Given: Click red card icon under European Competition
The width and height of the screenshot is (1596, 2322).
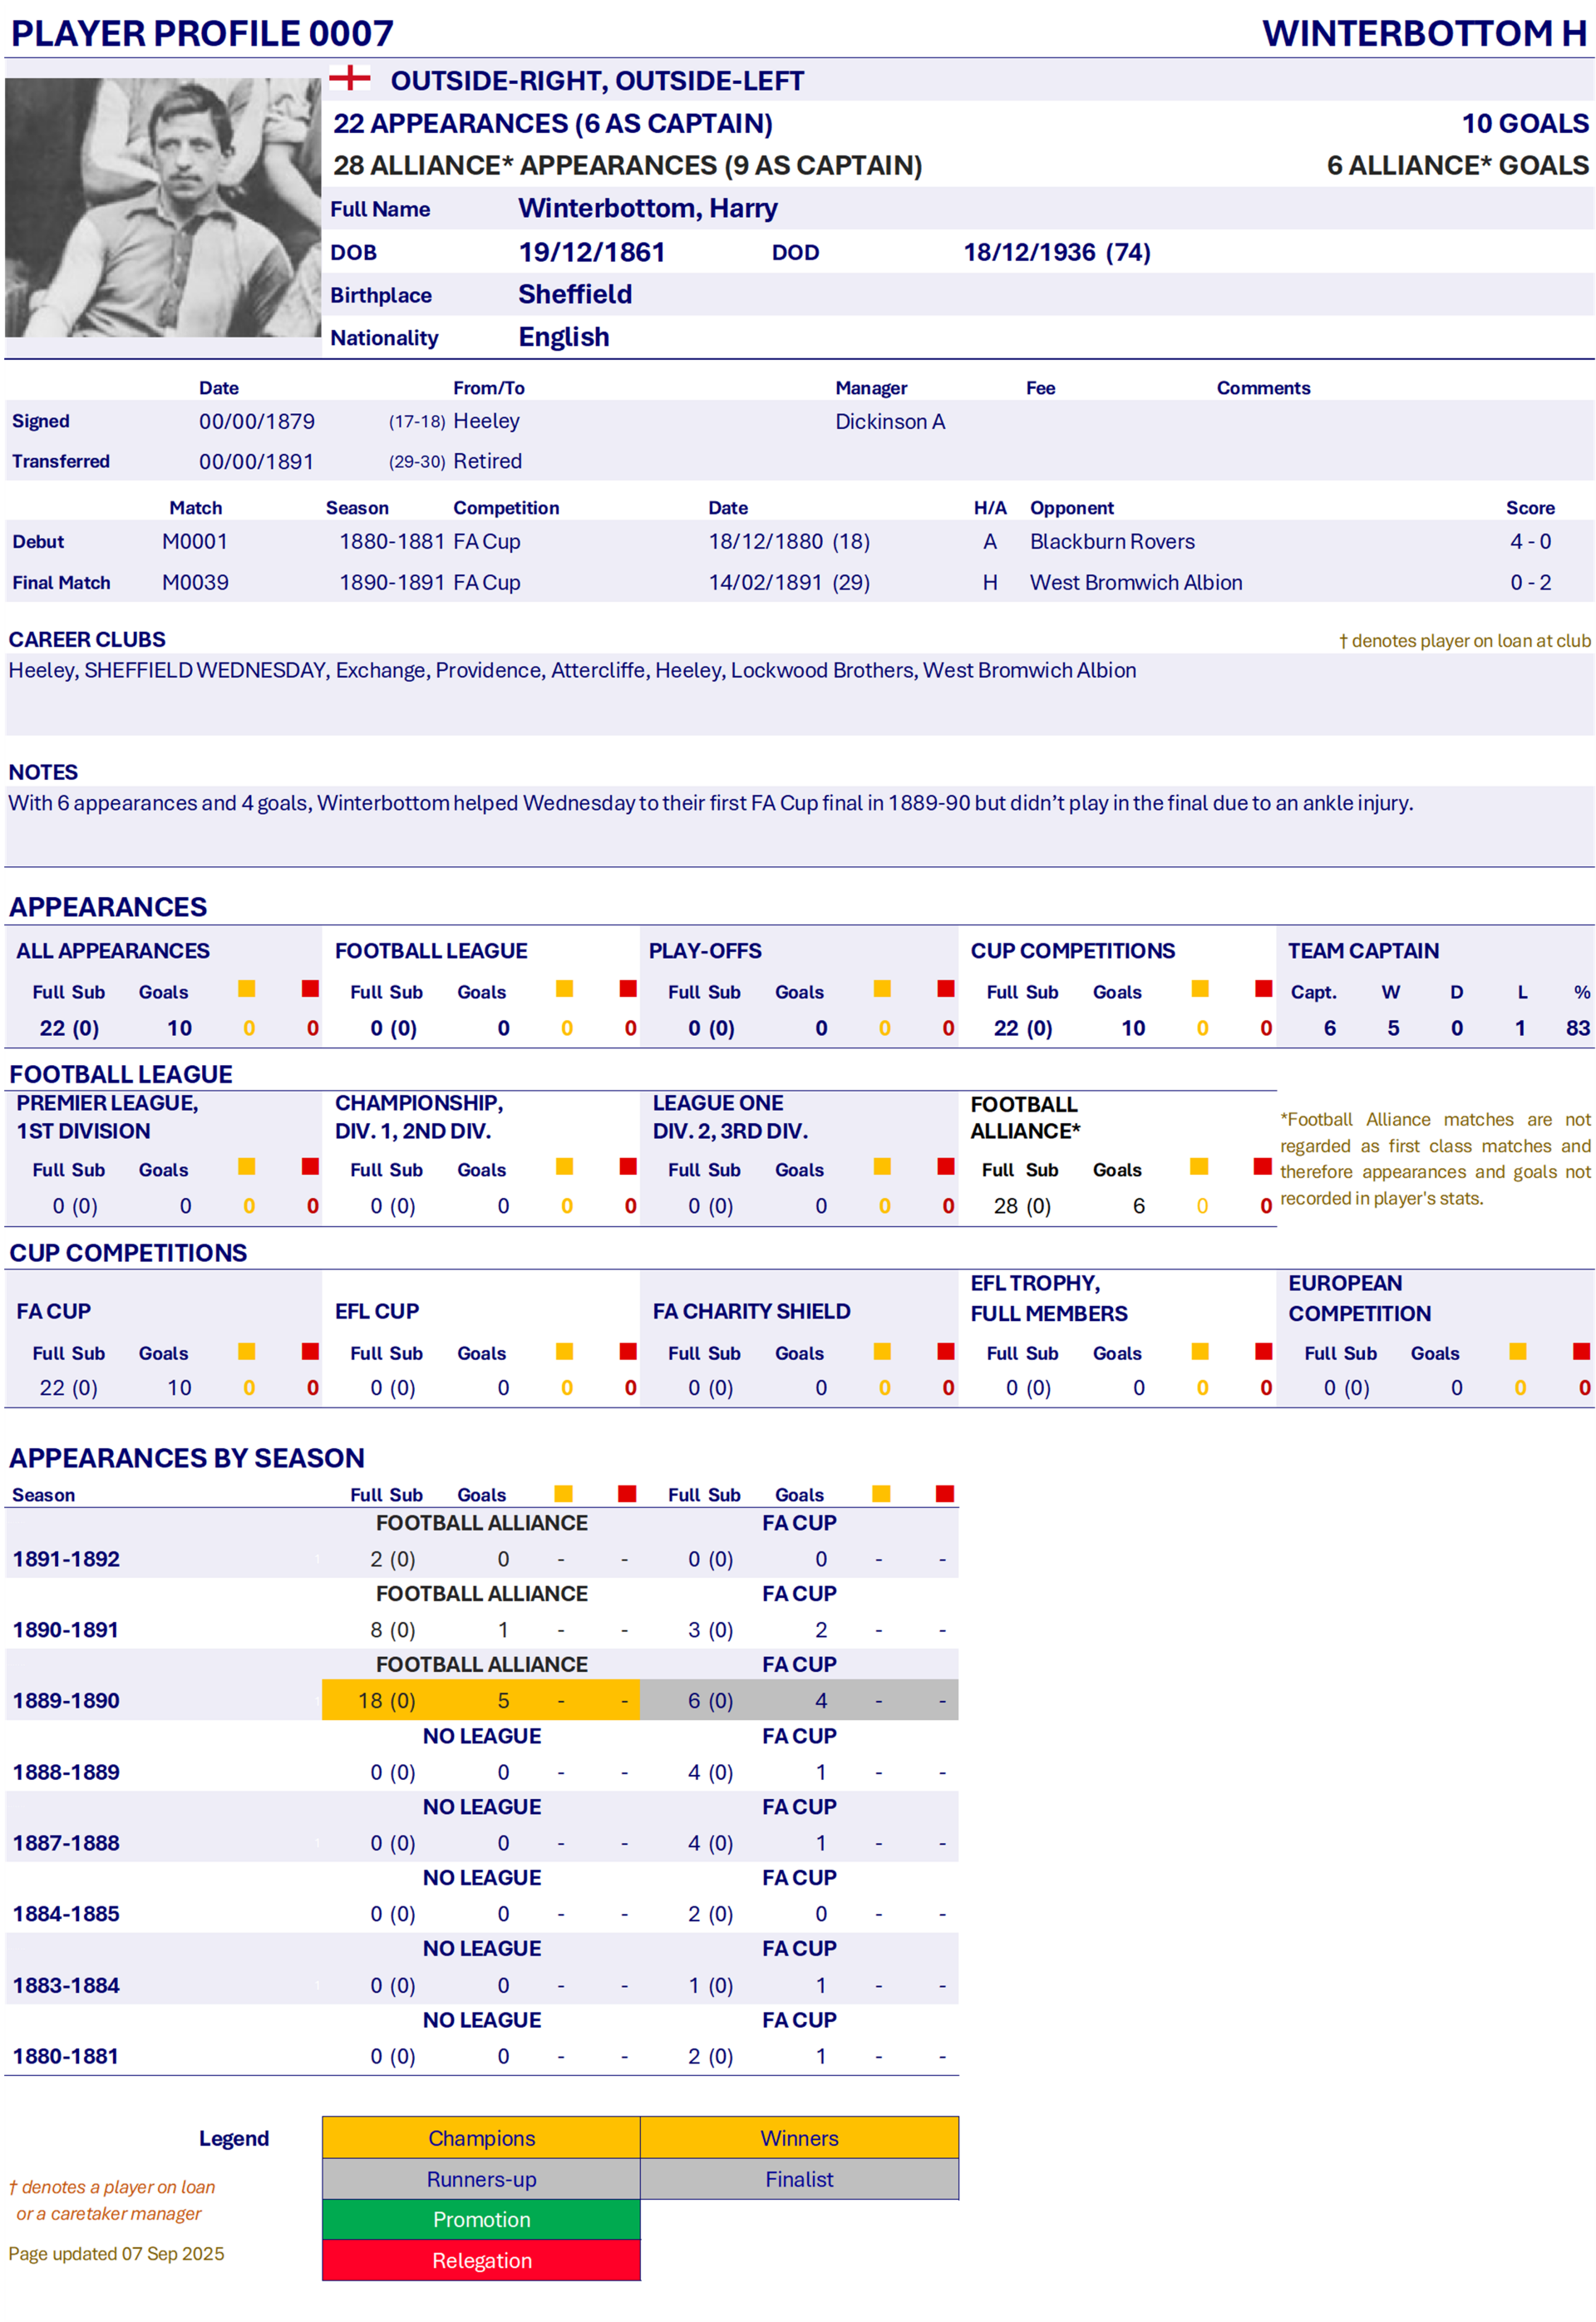Looking at the screenshot, I should [x=1581, y=1352].
